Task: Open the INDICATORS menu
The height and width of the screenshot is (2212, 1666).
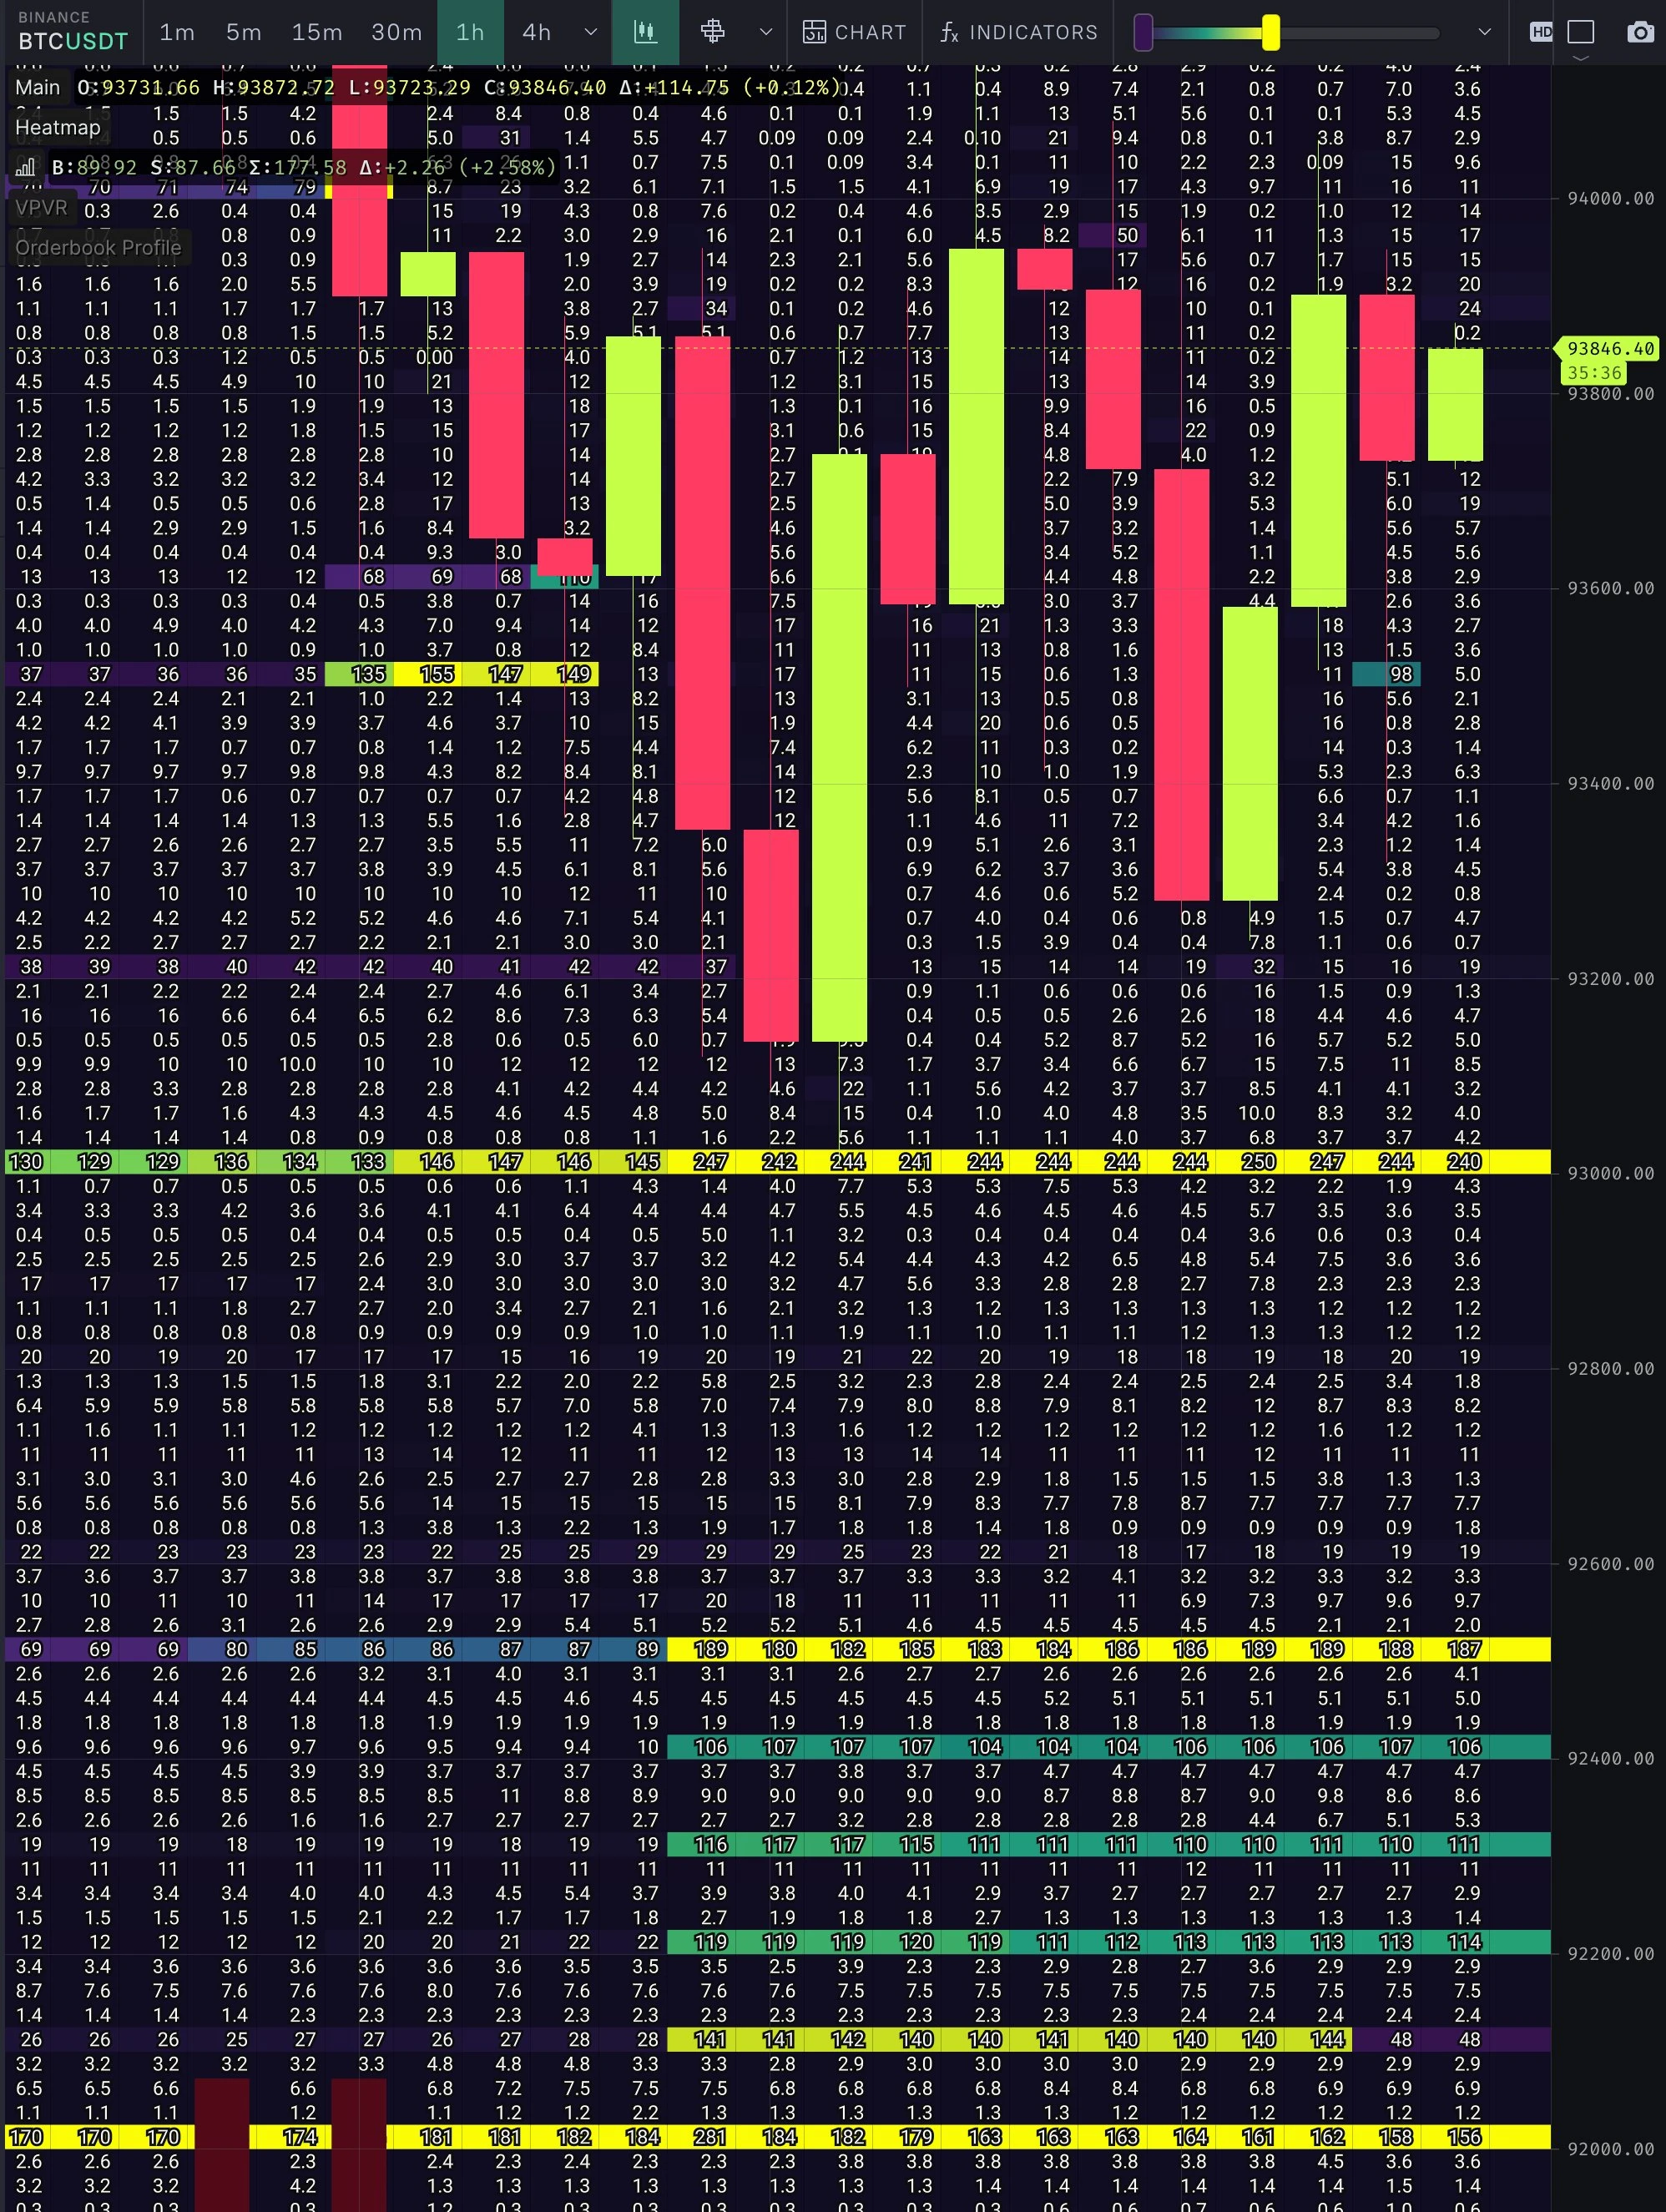Action: (1033, 32)
